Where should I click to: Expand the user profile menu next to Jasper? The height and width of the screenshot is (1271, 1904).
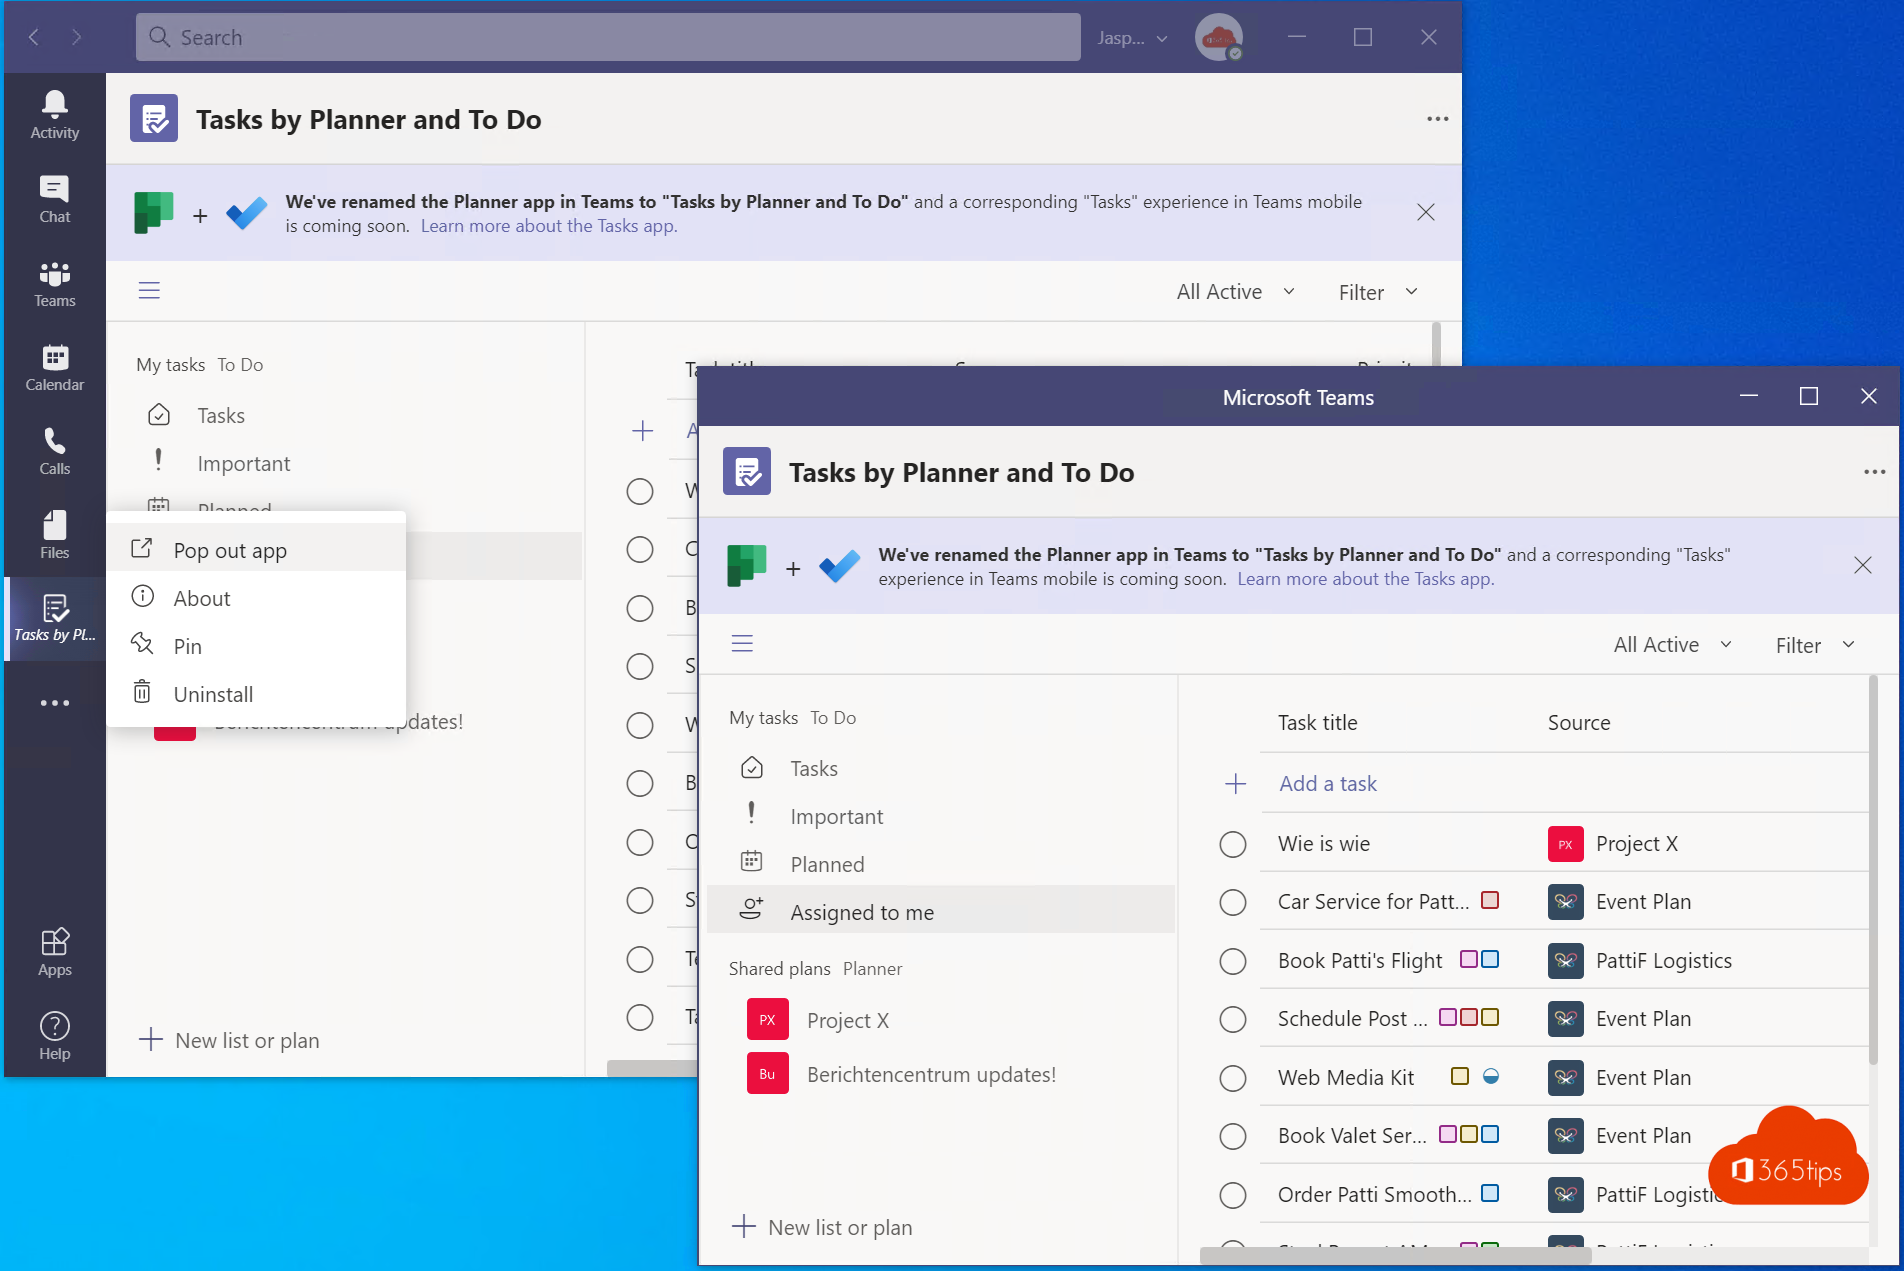[1161, 38]
